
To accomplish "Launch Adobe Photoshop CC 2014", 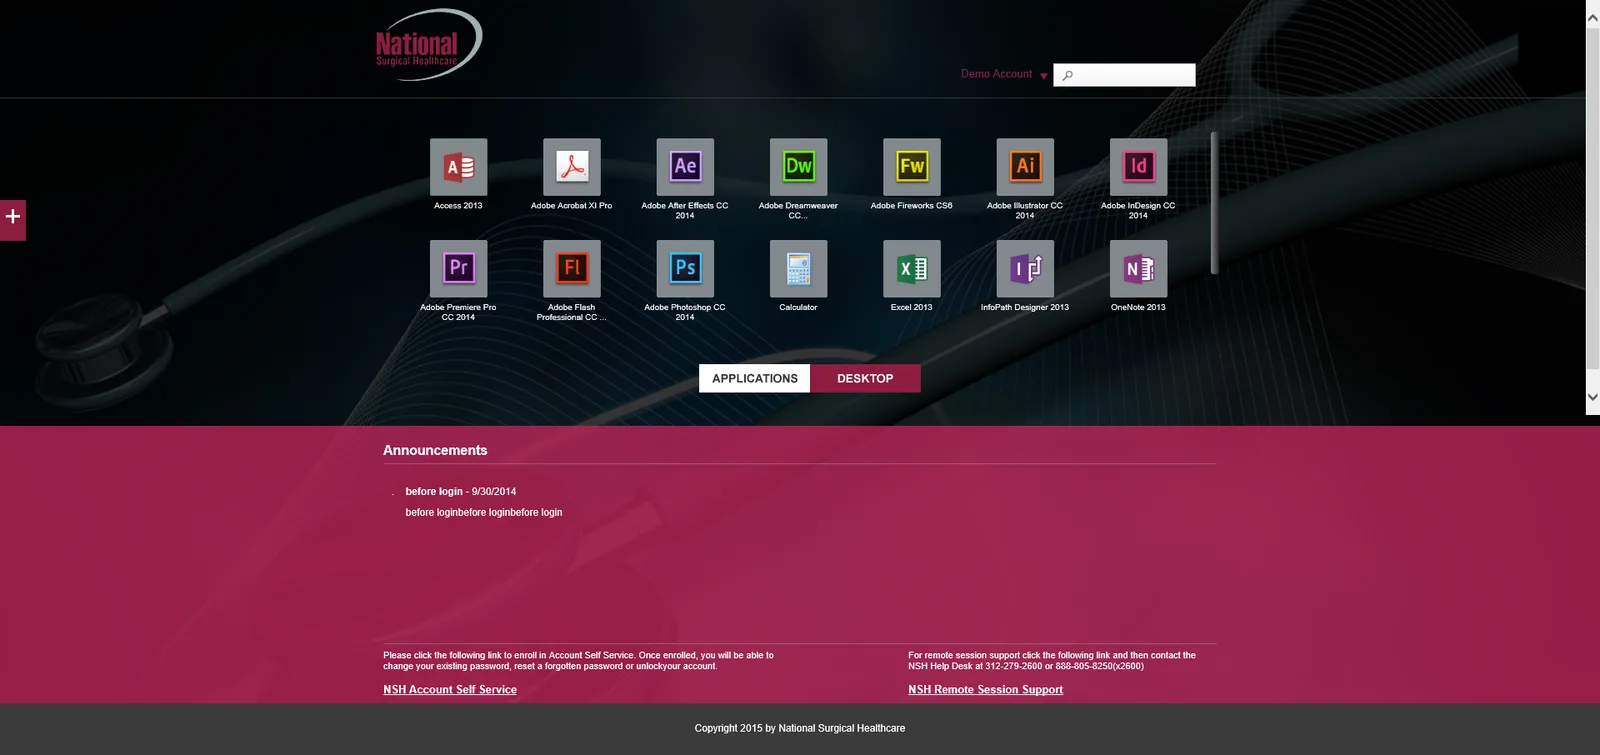I will tap(685, 268).
